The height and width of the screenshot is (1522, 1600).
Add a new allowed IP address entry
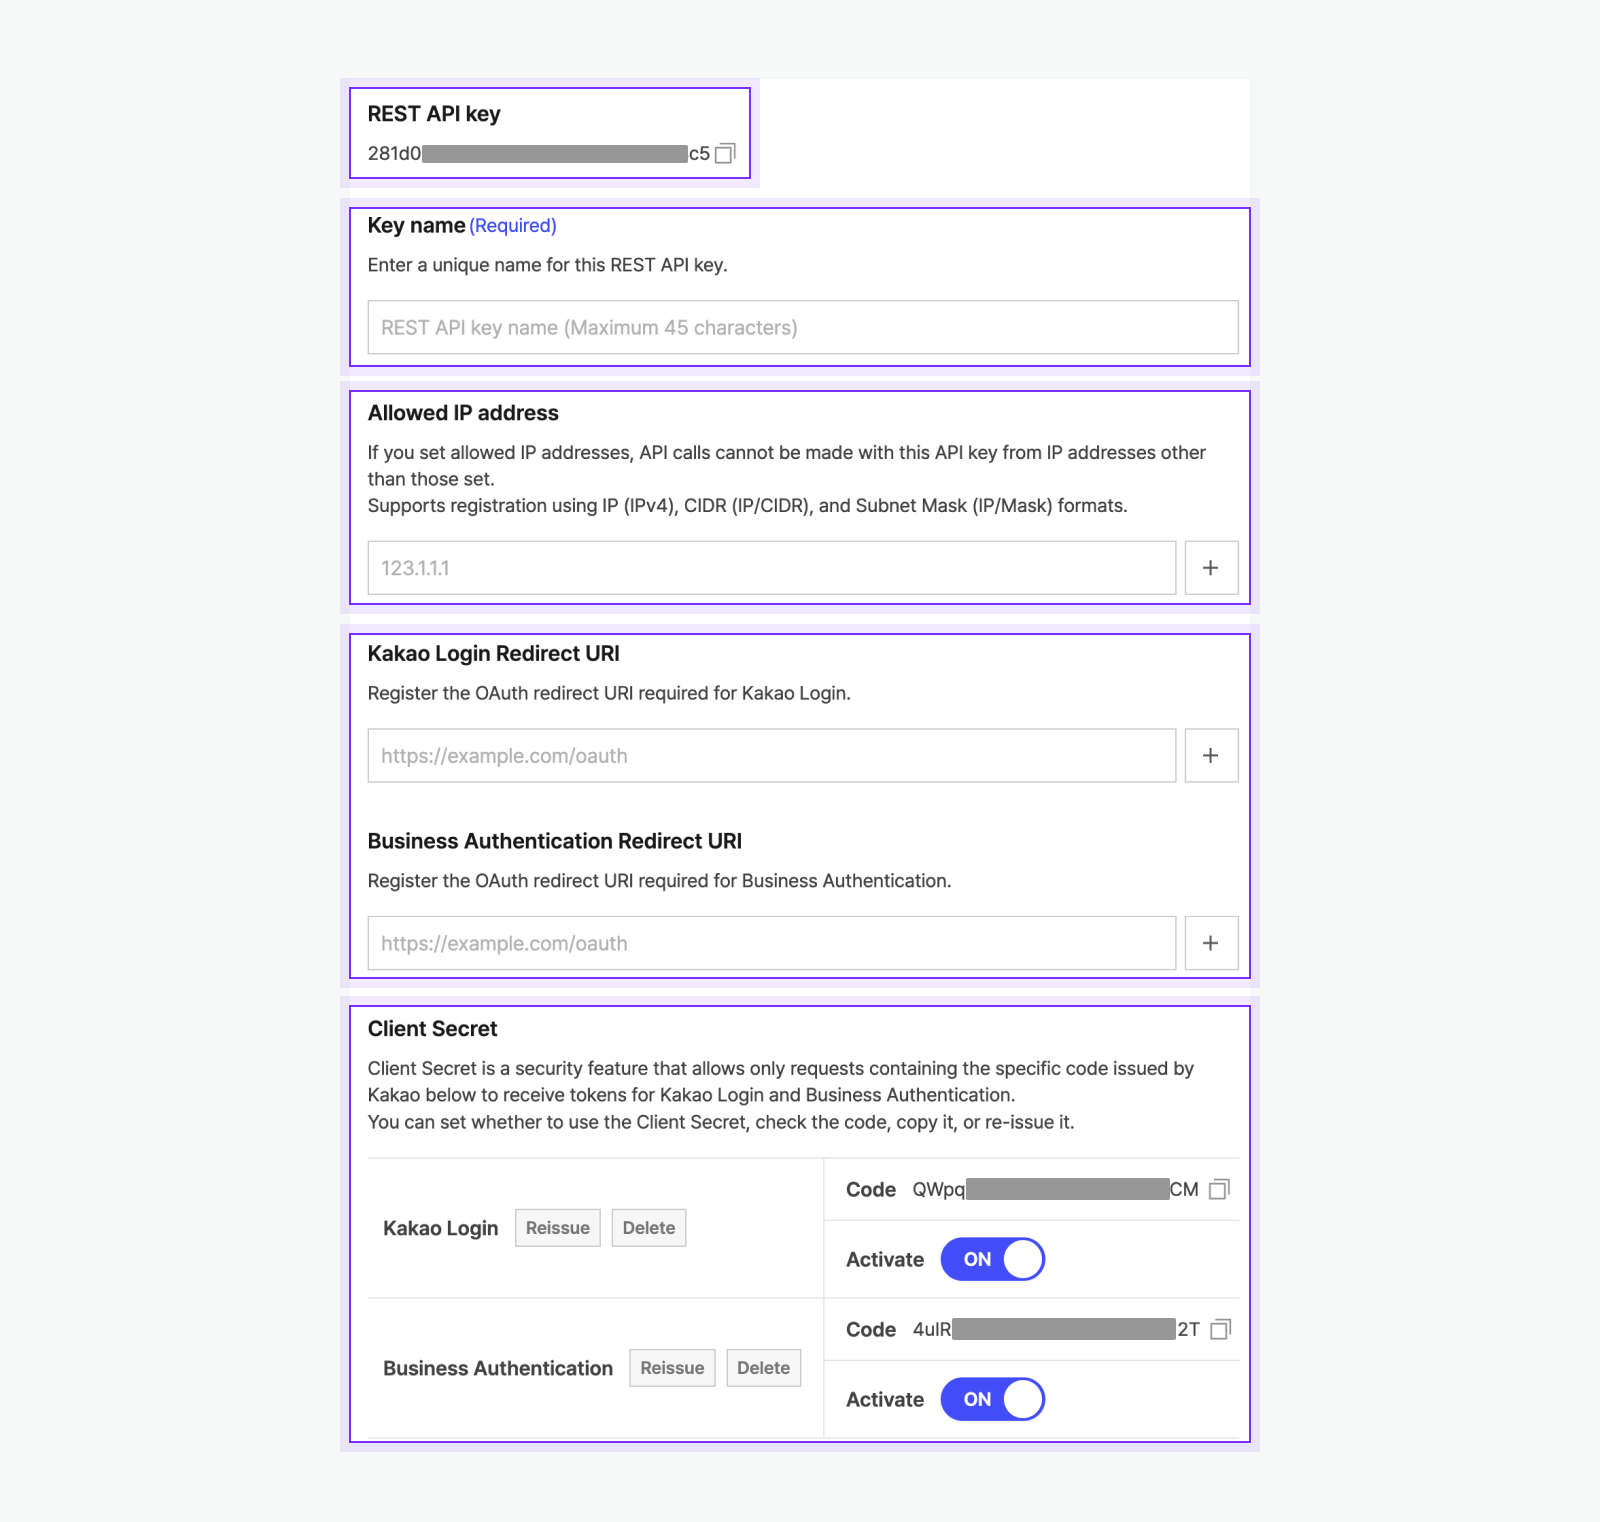click(1211, 567)
